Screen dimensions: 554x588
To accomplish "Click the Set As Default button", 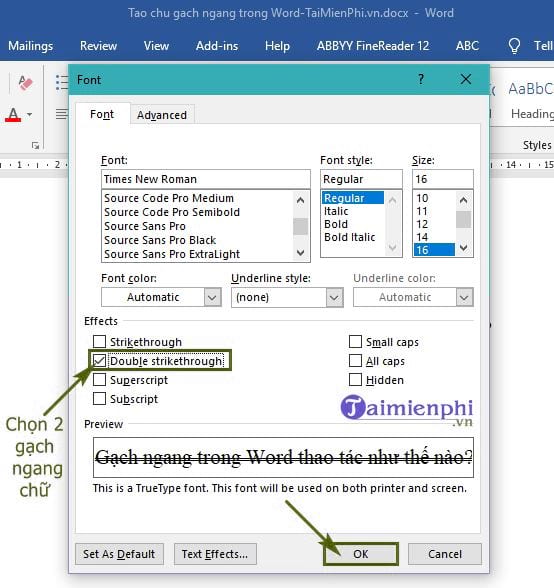I will tap(119, 554).
